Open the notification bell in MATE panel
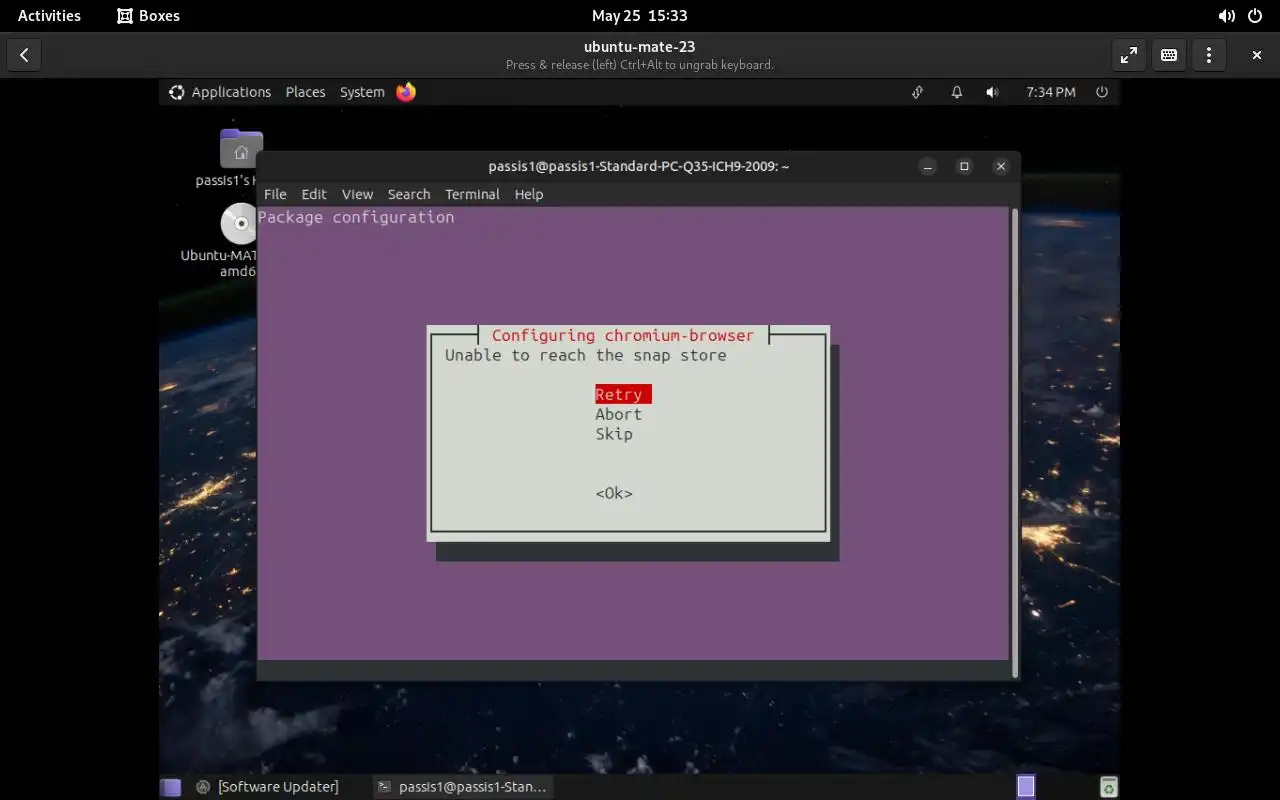 click(956, 92)
